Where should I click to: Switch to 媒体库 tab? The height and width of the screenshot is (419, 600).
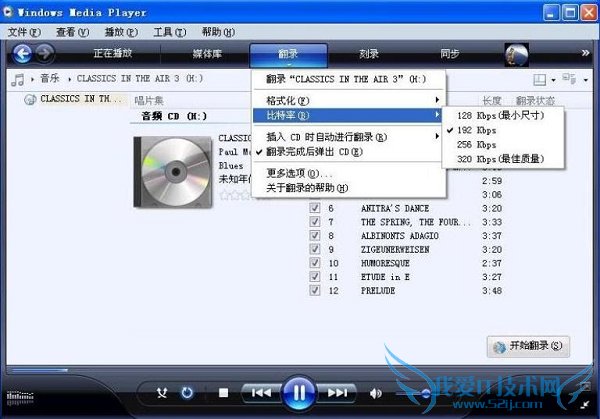207,54
